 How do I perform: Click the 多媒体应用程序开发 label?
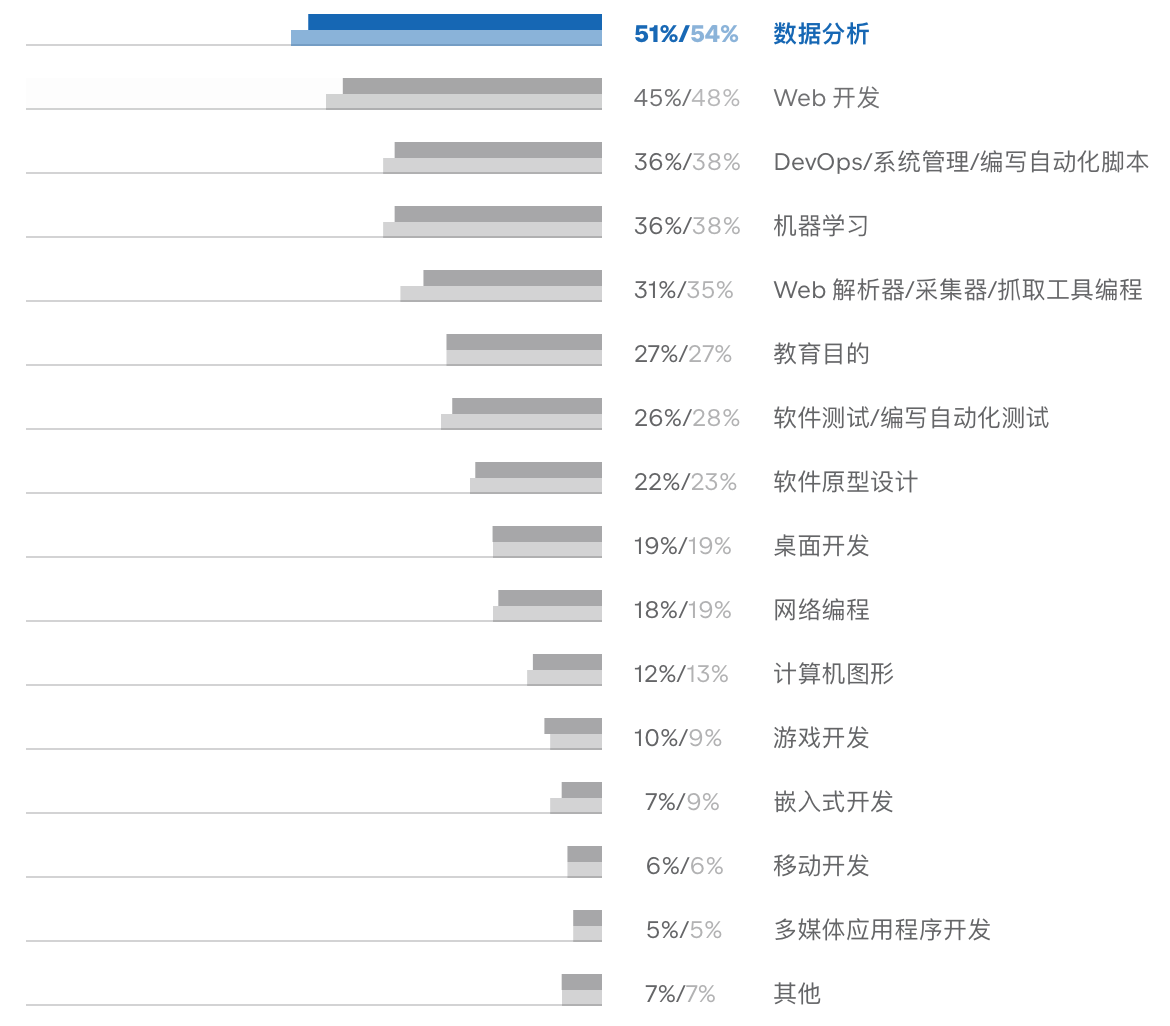[882, 930]
